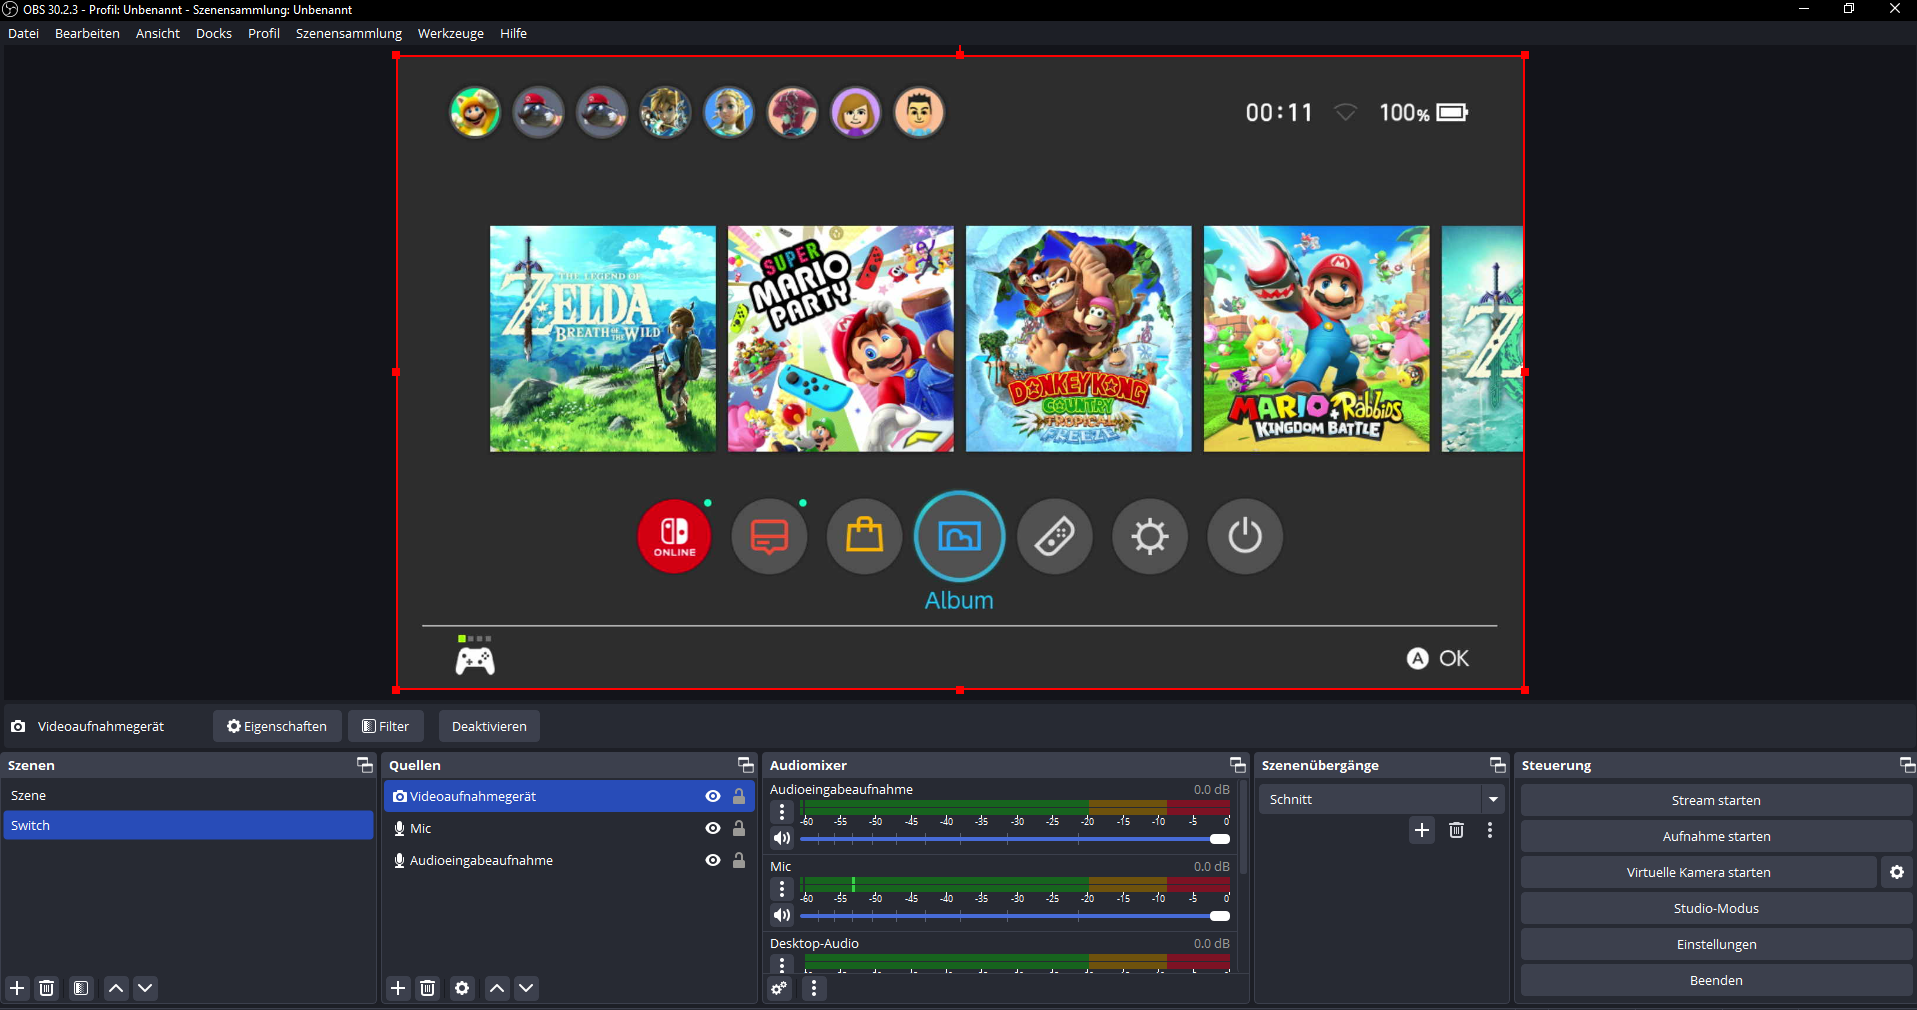
Task: Open the Schnitt transition dropdown
Action: [1493, 799]
